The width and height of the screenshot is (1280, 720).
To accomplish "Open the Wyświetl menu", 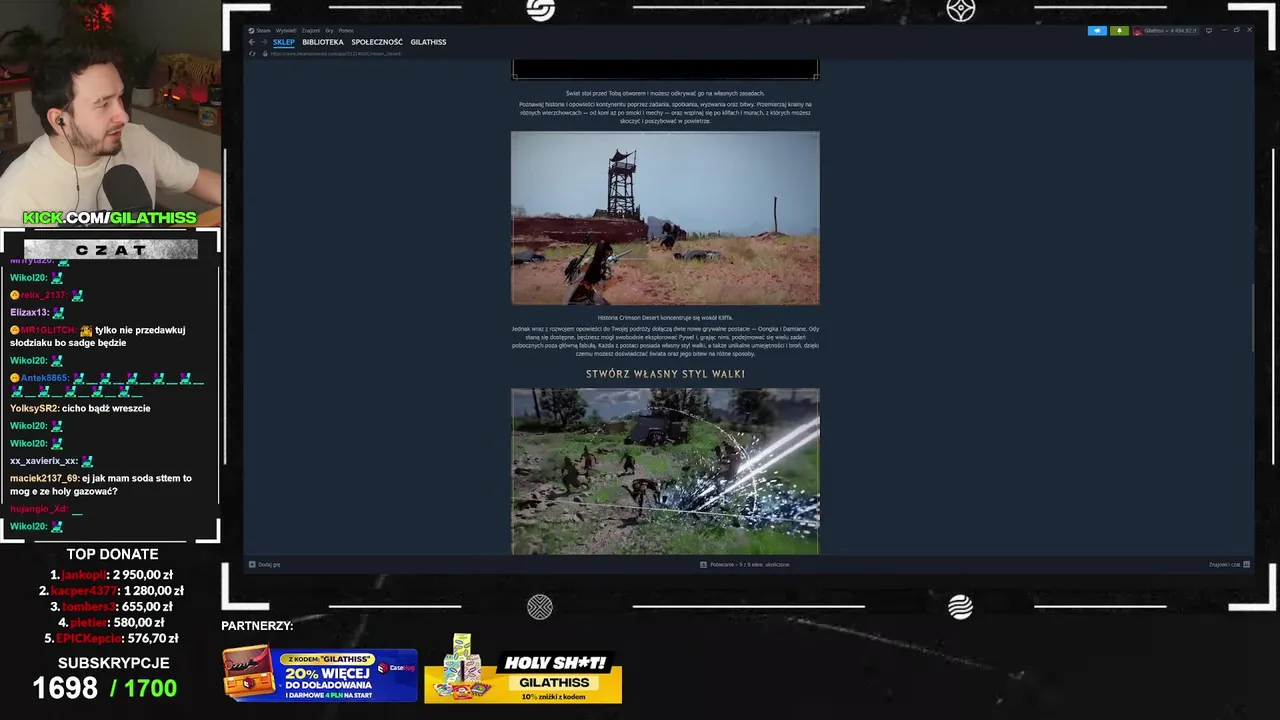I will tap(286, 31).
